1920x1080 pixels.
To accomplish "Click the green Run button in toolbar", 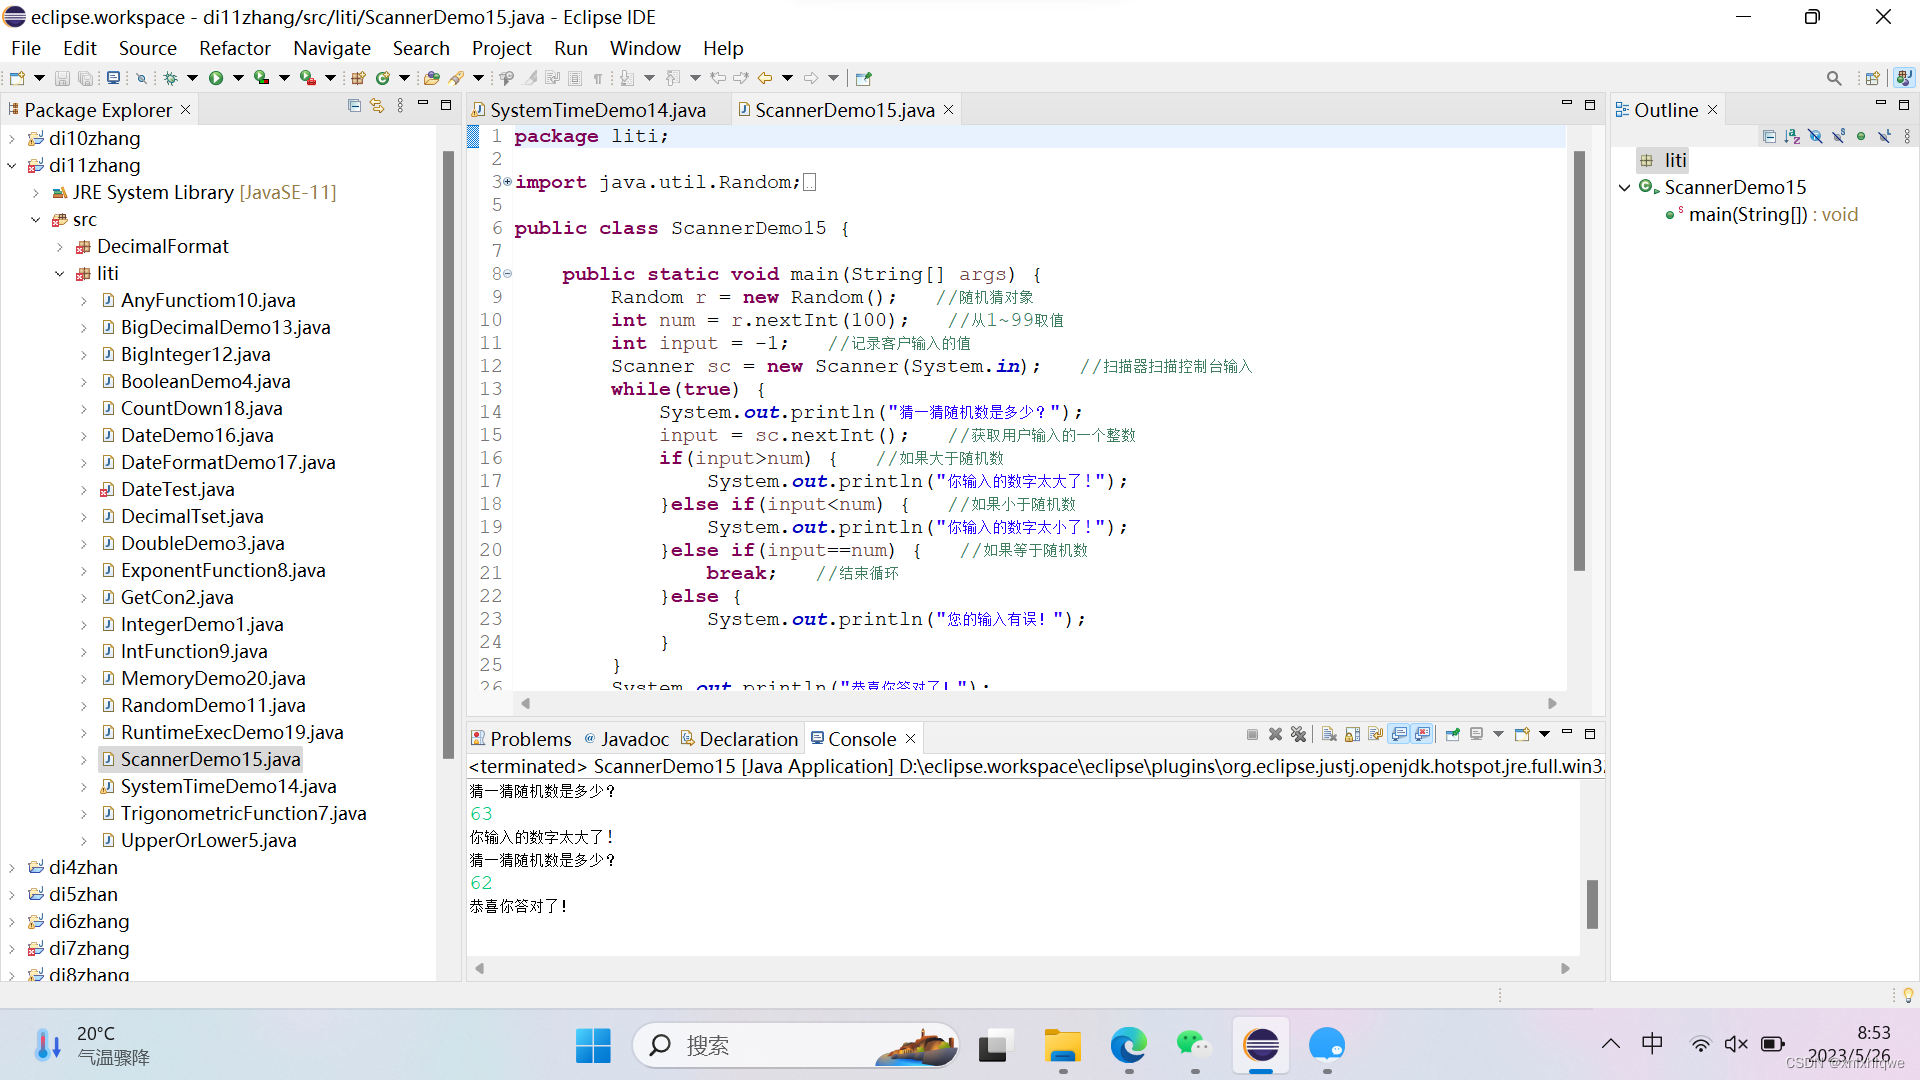I will coord(216,78).
